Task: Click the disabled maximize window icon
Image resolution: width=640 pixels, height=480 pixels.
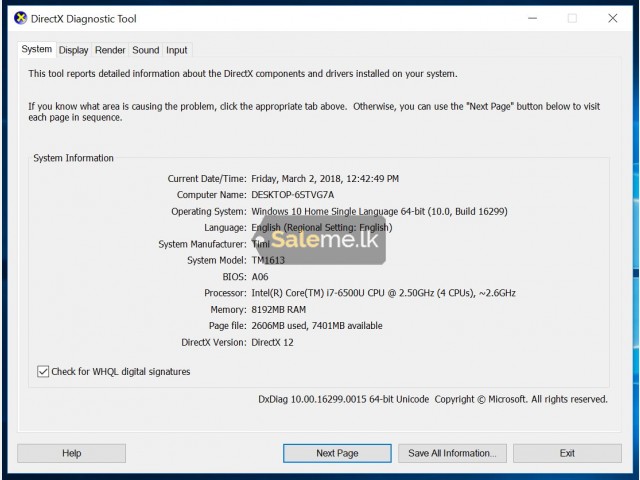Action: [x=572, y=18]
